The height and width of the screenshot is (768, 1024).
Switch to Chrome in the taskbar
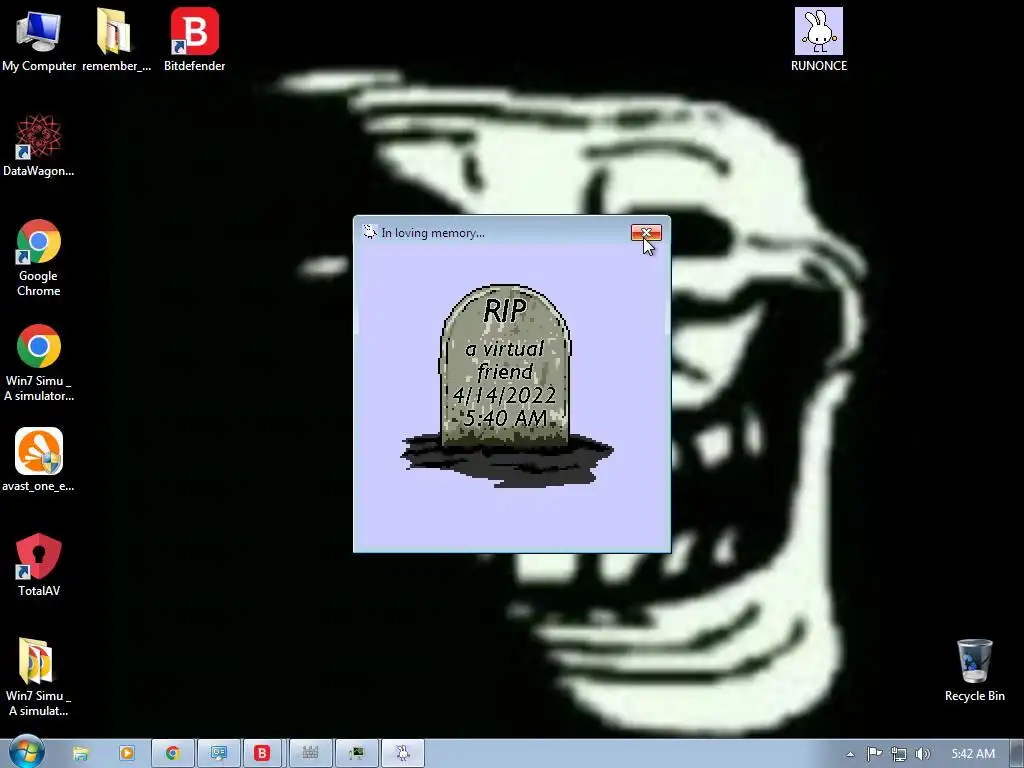(x=172, y=754)
